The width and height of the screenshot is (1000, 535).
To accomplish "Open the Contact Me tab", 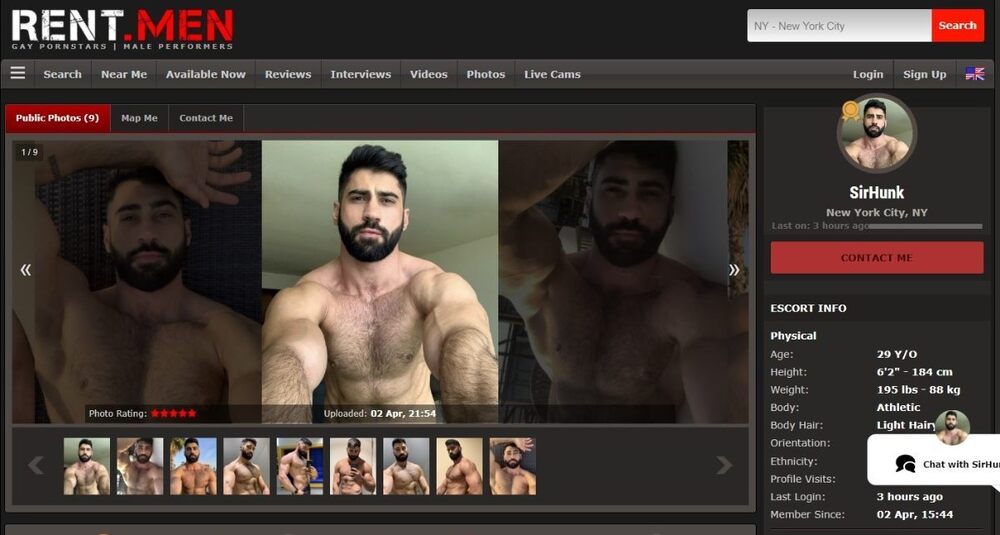I will coord(206,118).
